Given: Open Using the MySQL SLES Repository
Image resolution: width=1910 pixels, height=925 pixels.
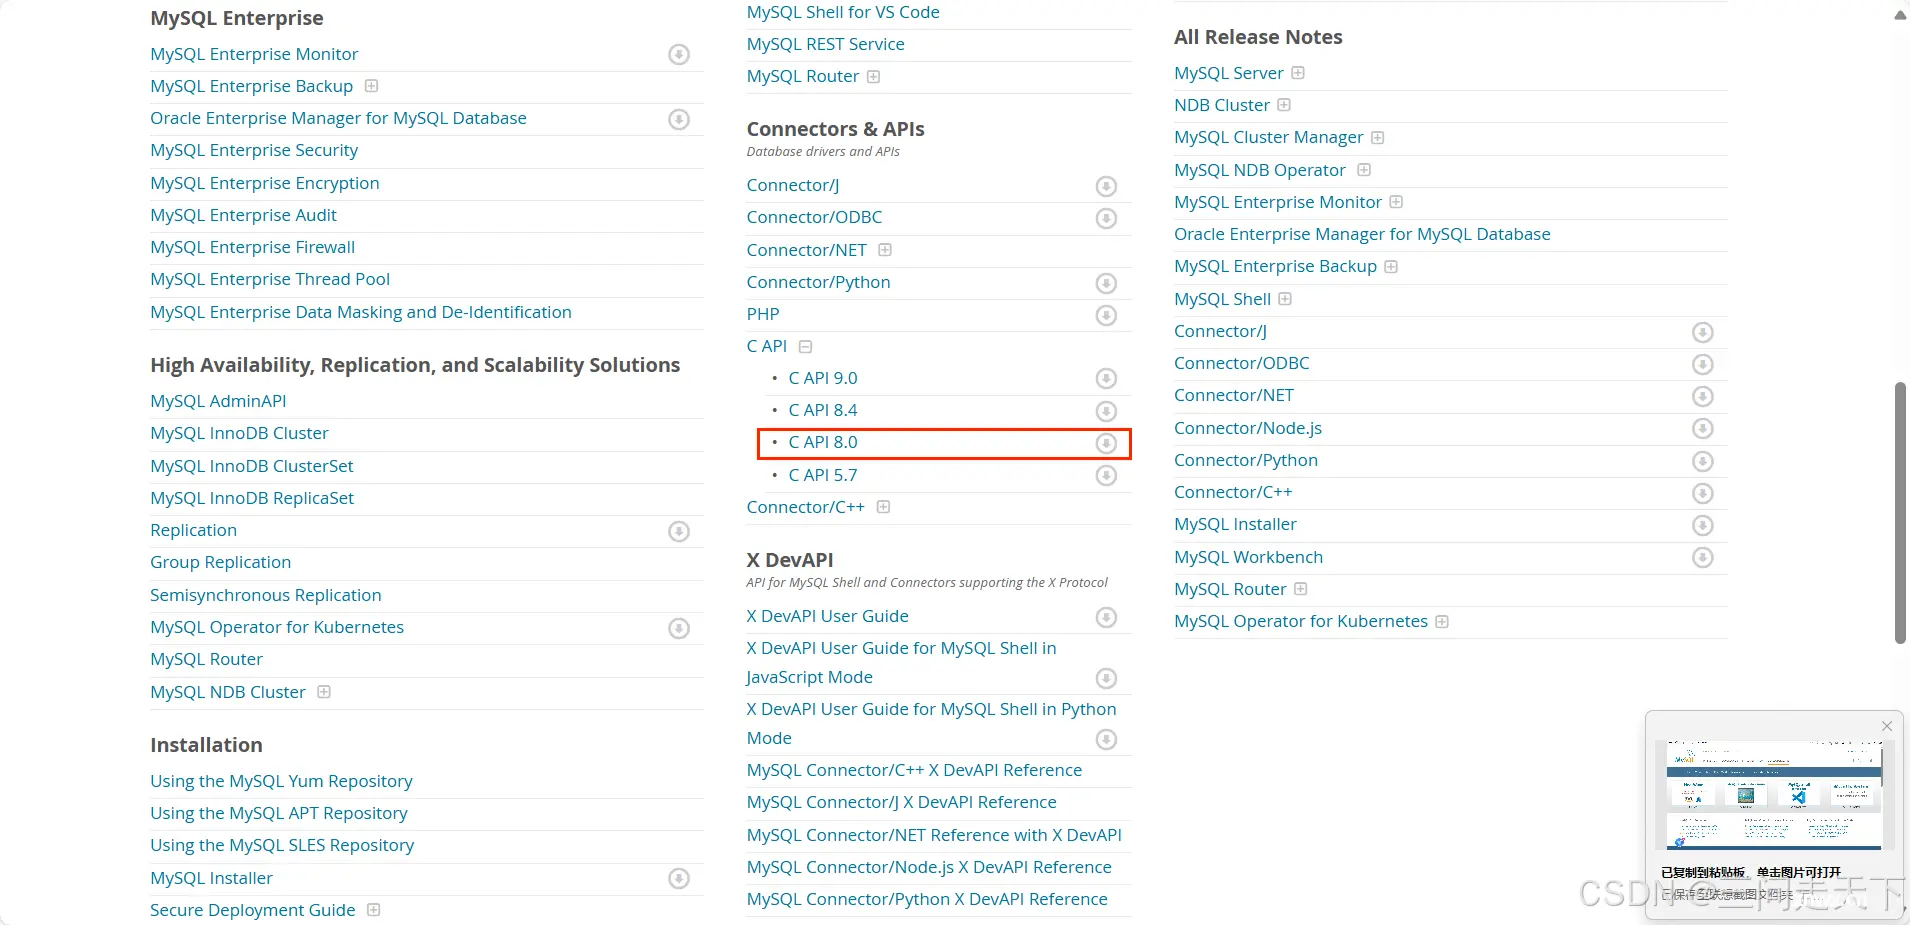Looking at the screenshot, I should coord(282,845).
